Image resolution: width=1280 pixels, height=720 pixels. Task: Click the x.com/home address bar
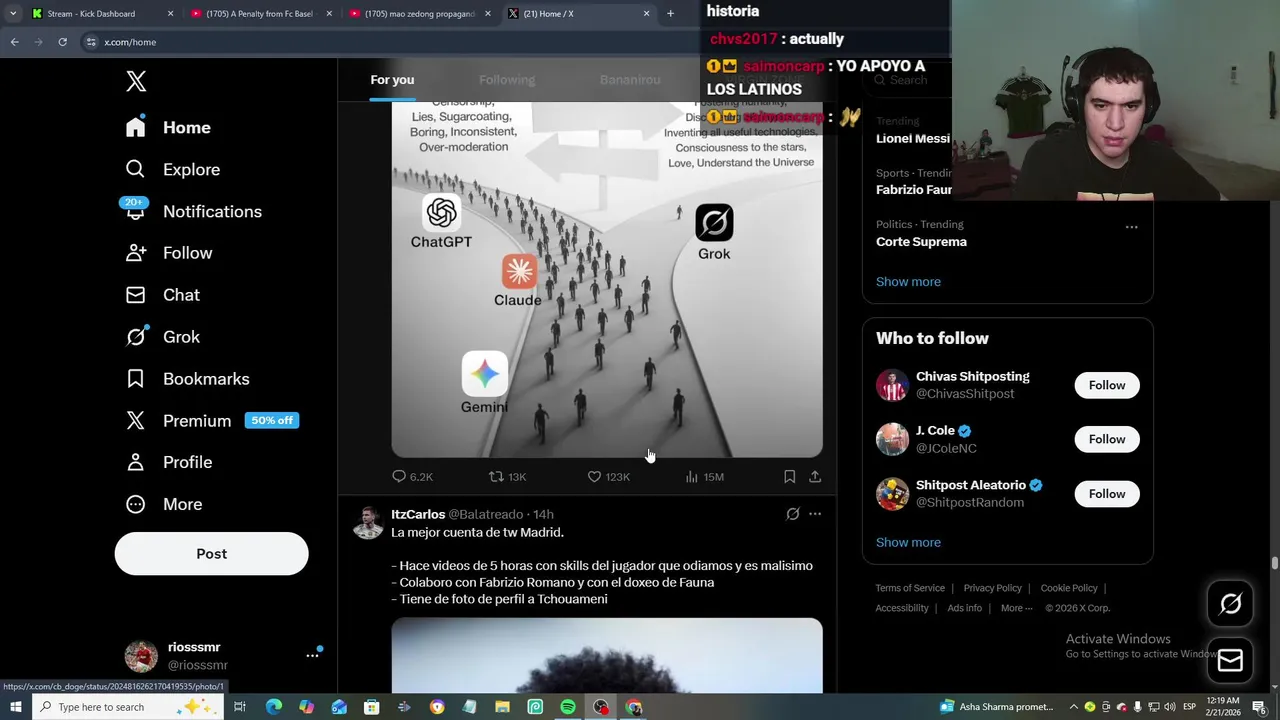coord(390,42)
